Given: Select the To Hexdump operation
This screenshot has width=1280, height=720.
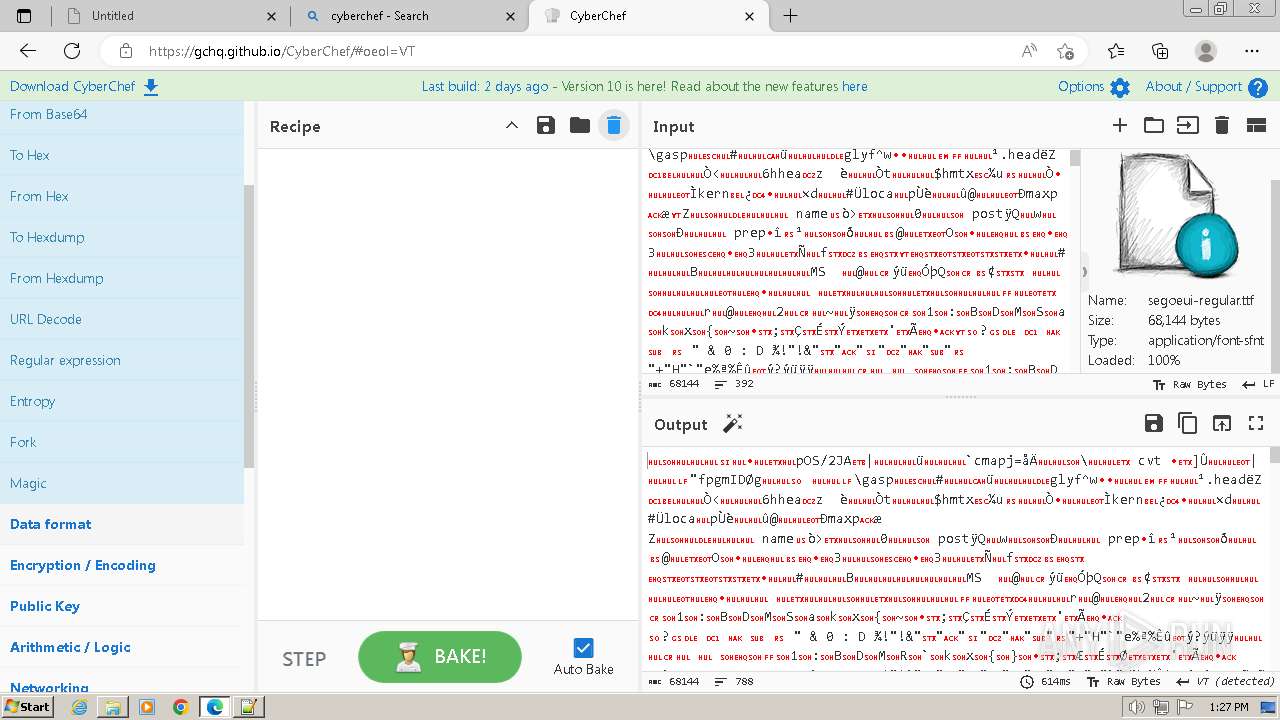Looking at the screenshot, I should click(122, 237).
